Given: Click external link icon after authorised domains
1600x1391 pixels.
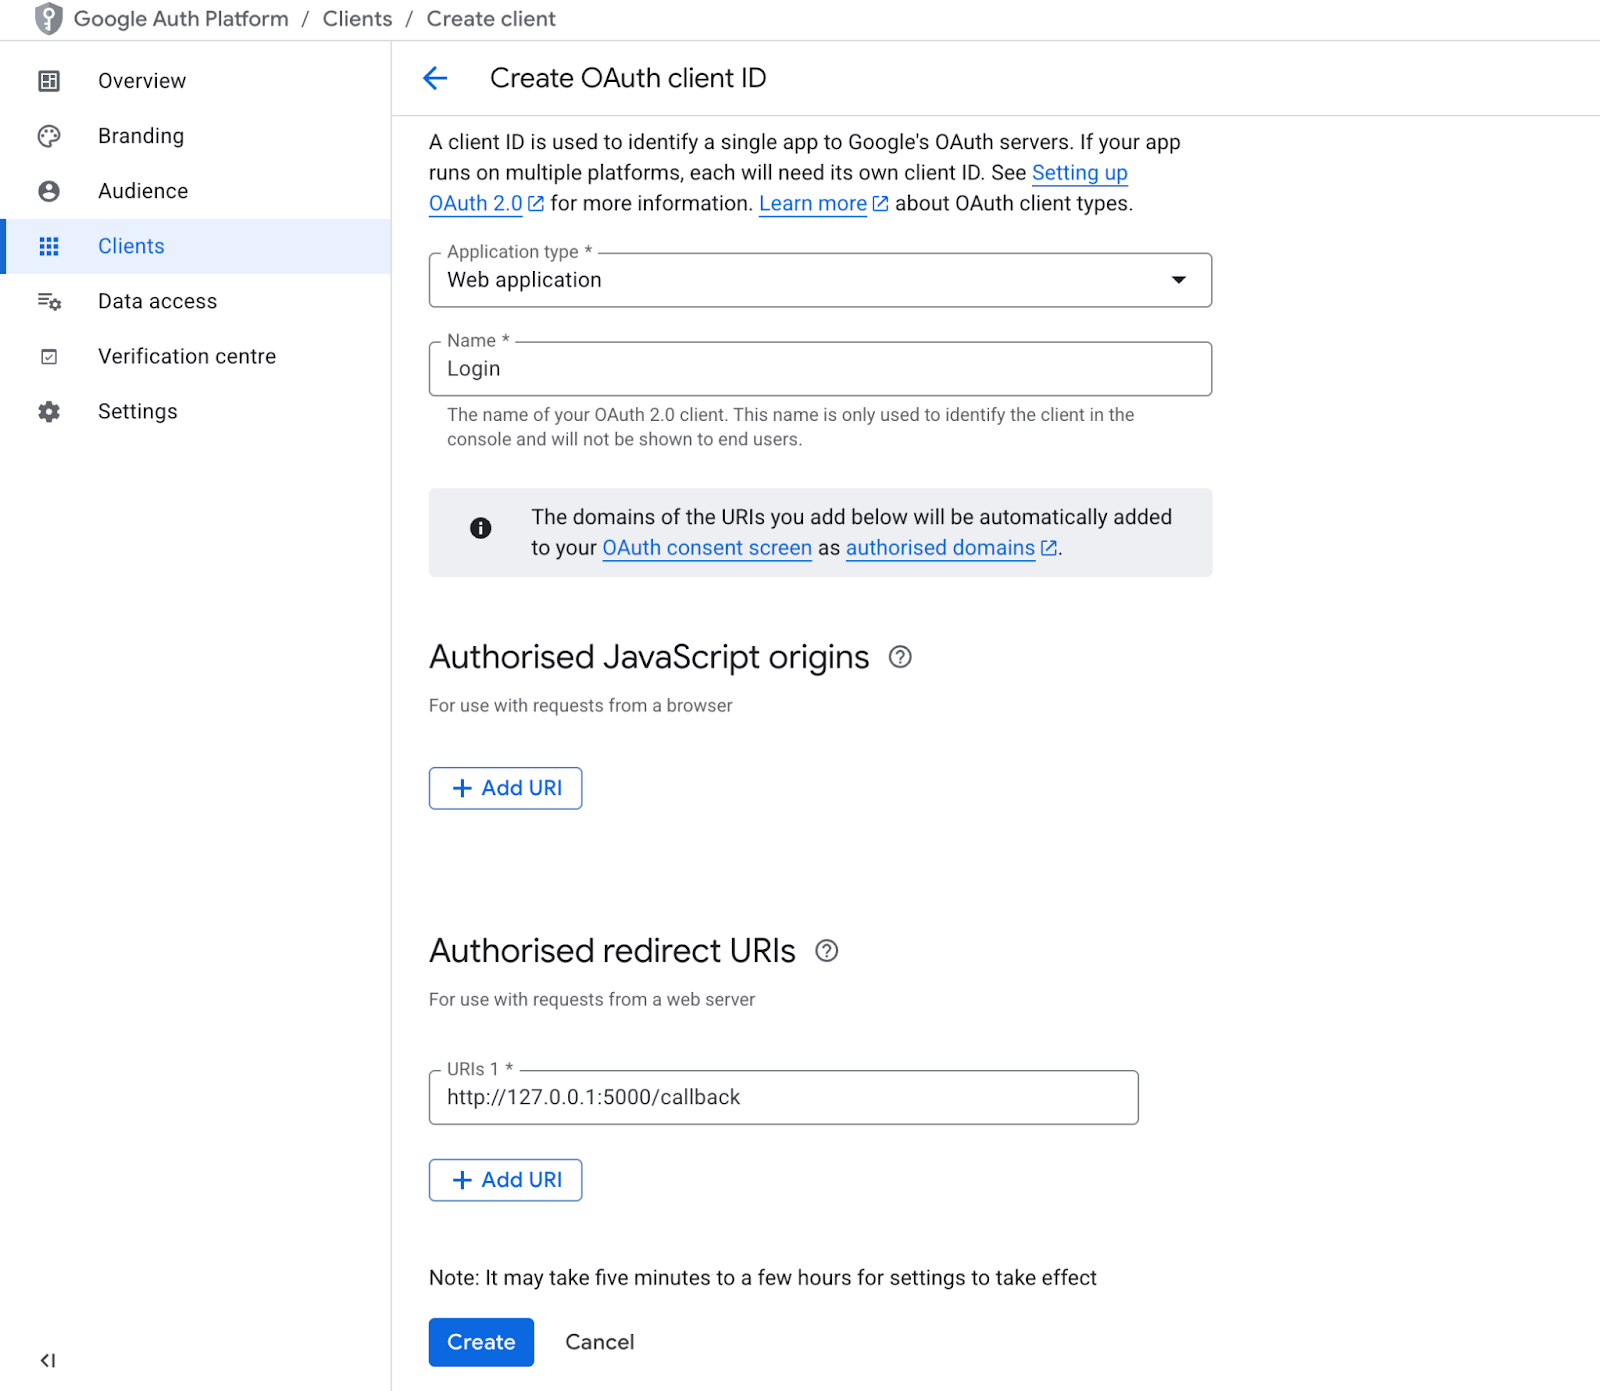Looking at the screenshot, I should tap(1048, 548).
